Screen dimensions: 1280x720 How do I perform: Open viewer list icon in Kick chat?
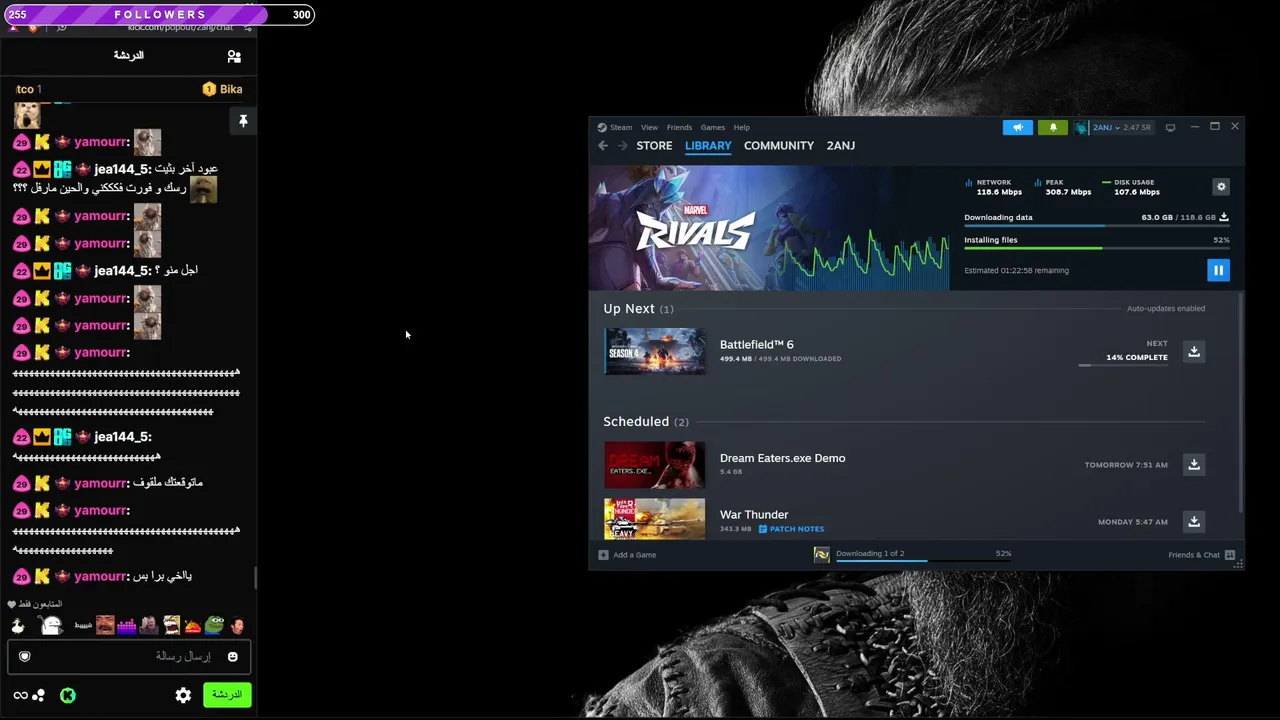[234, 57]
